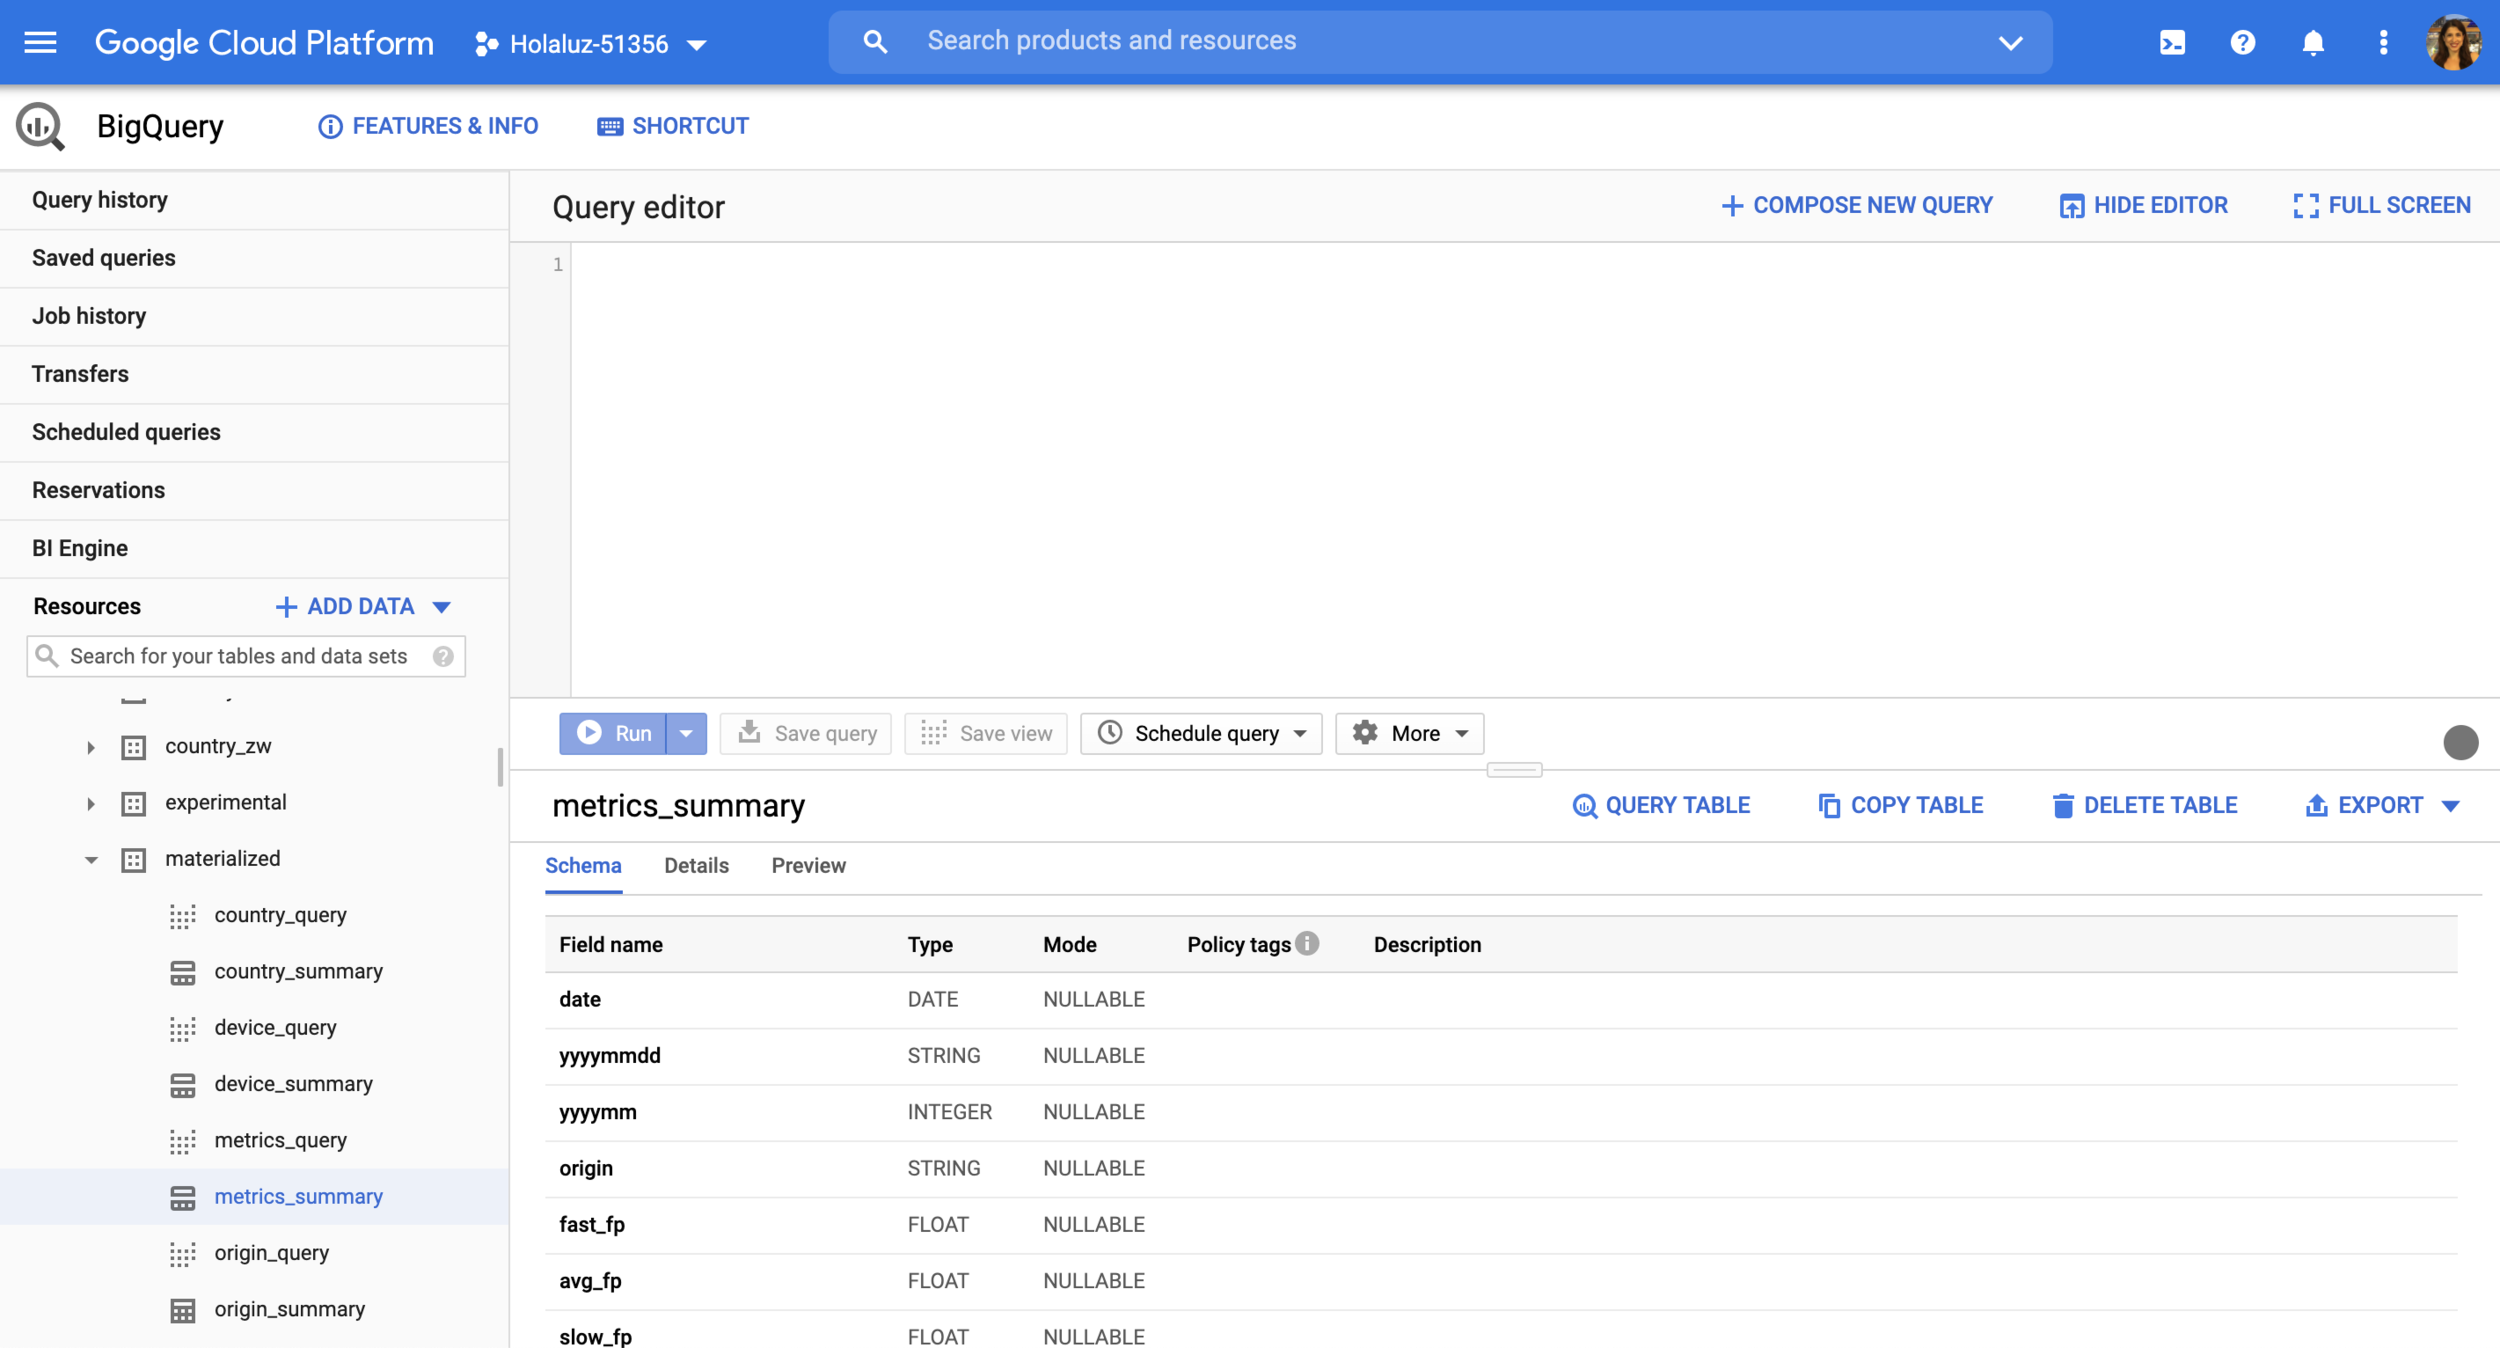Switch to the Details tab
This screenshot has height=1348, width=2500.
tap(696, 865)
